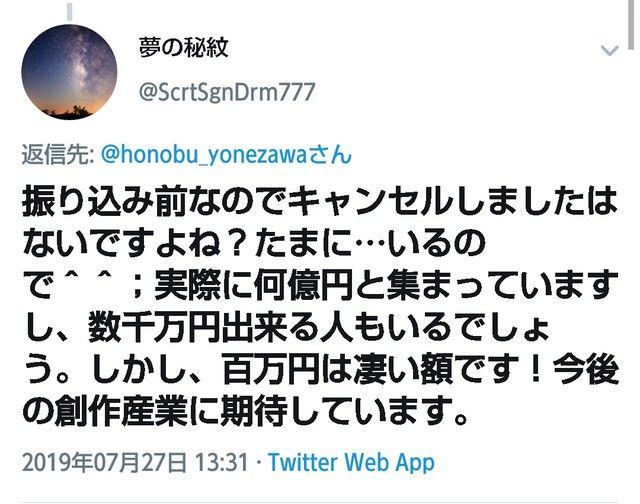Click the dot separator before Twitter Web App
This screenshot has height=504, width=640.
258,463
